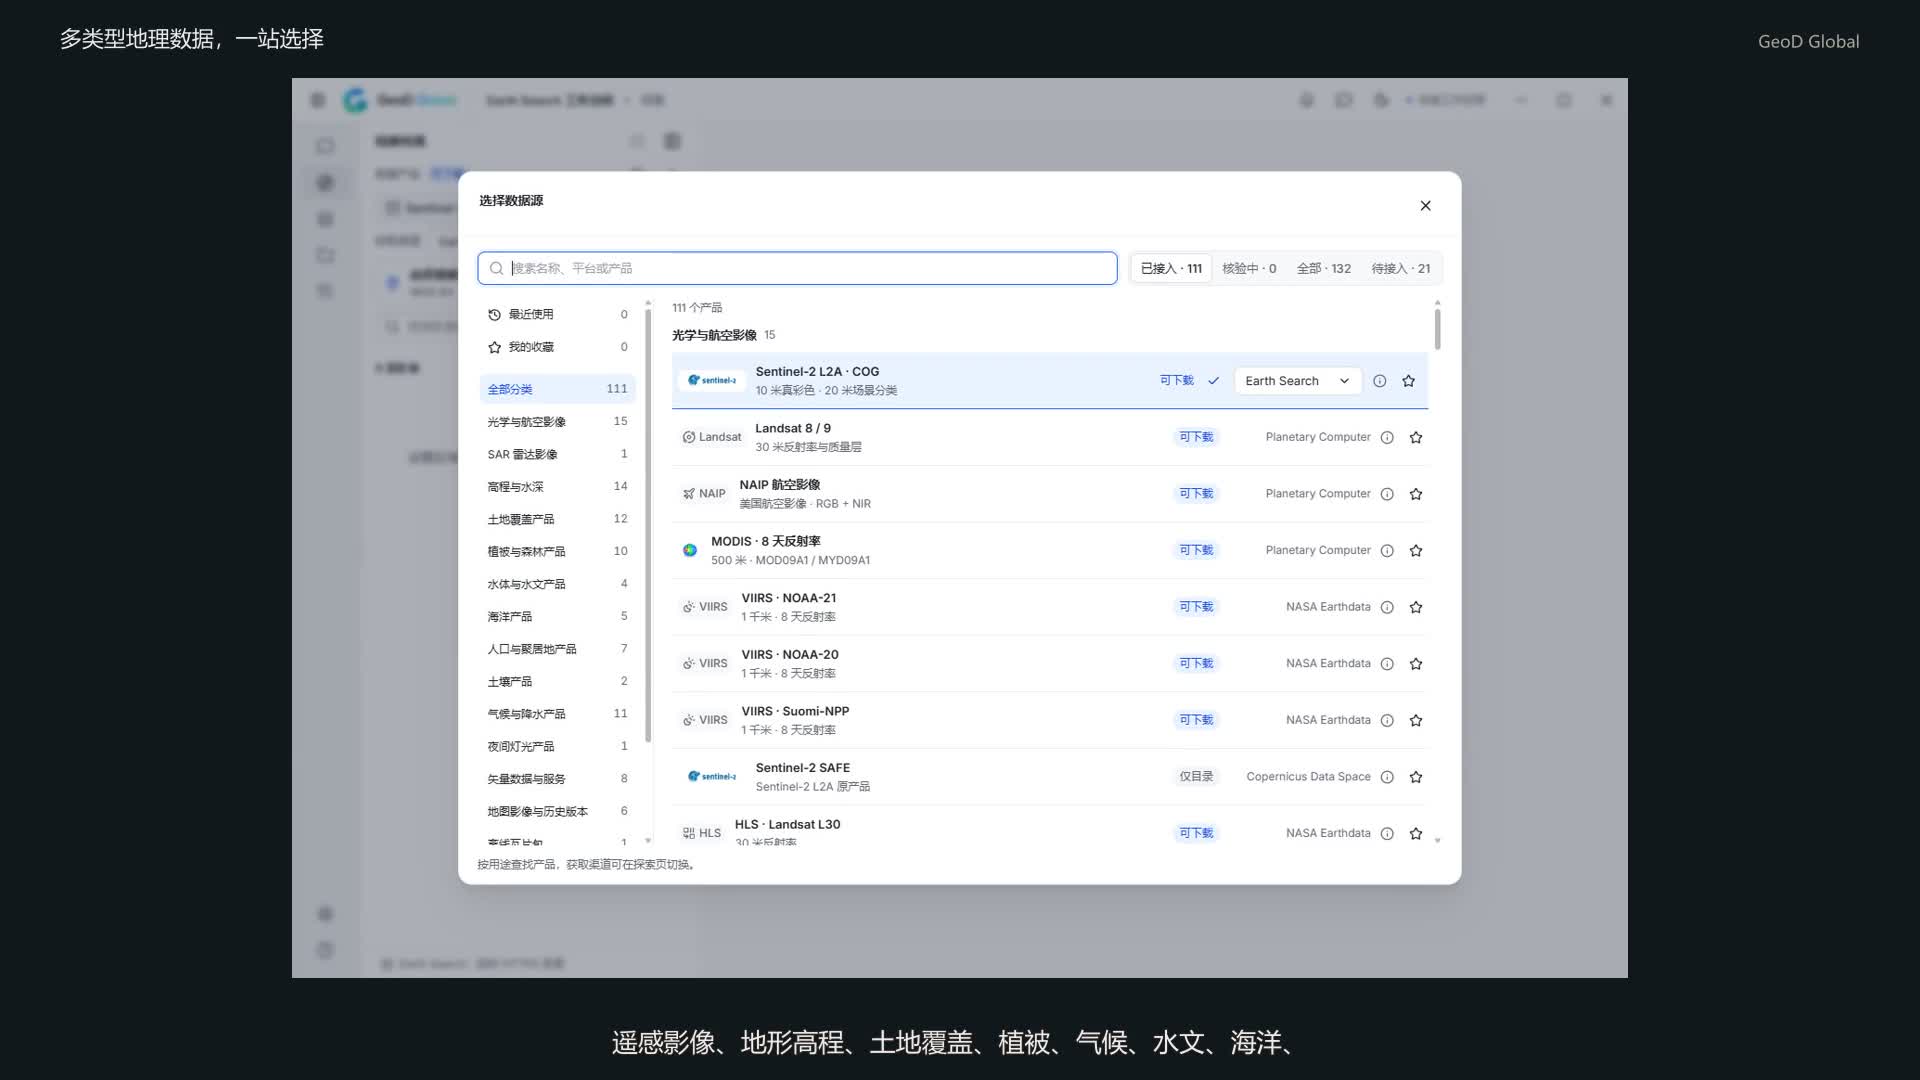Switch to 核验中 · 0 tab

click(1249, 268)
